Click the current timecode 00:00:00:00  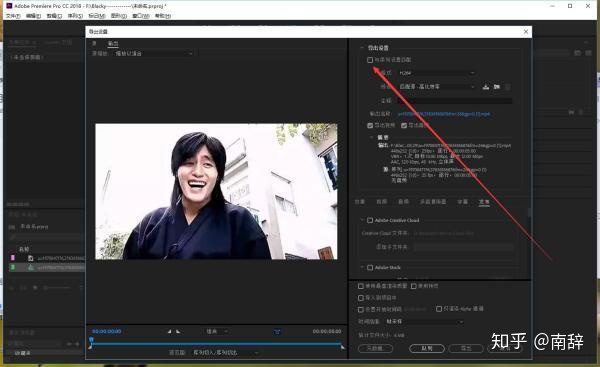point(107,331)
